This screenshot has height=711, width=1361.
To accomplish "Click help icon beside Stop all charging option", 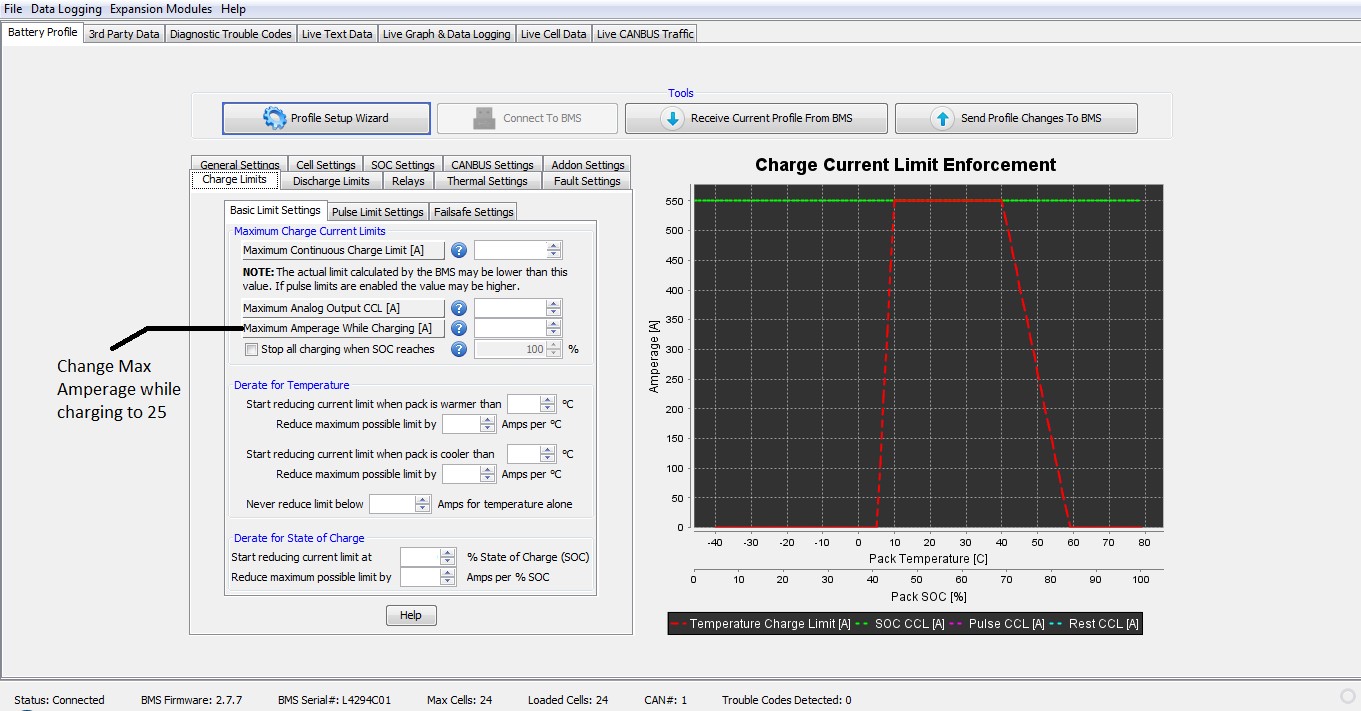I will pyautogui.click(x=459, y=349).
